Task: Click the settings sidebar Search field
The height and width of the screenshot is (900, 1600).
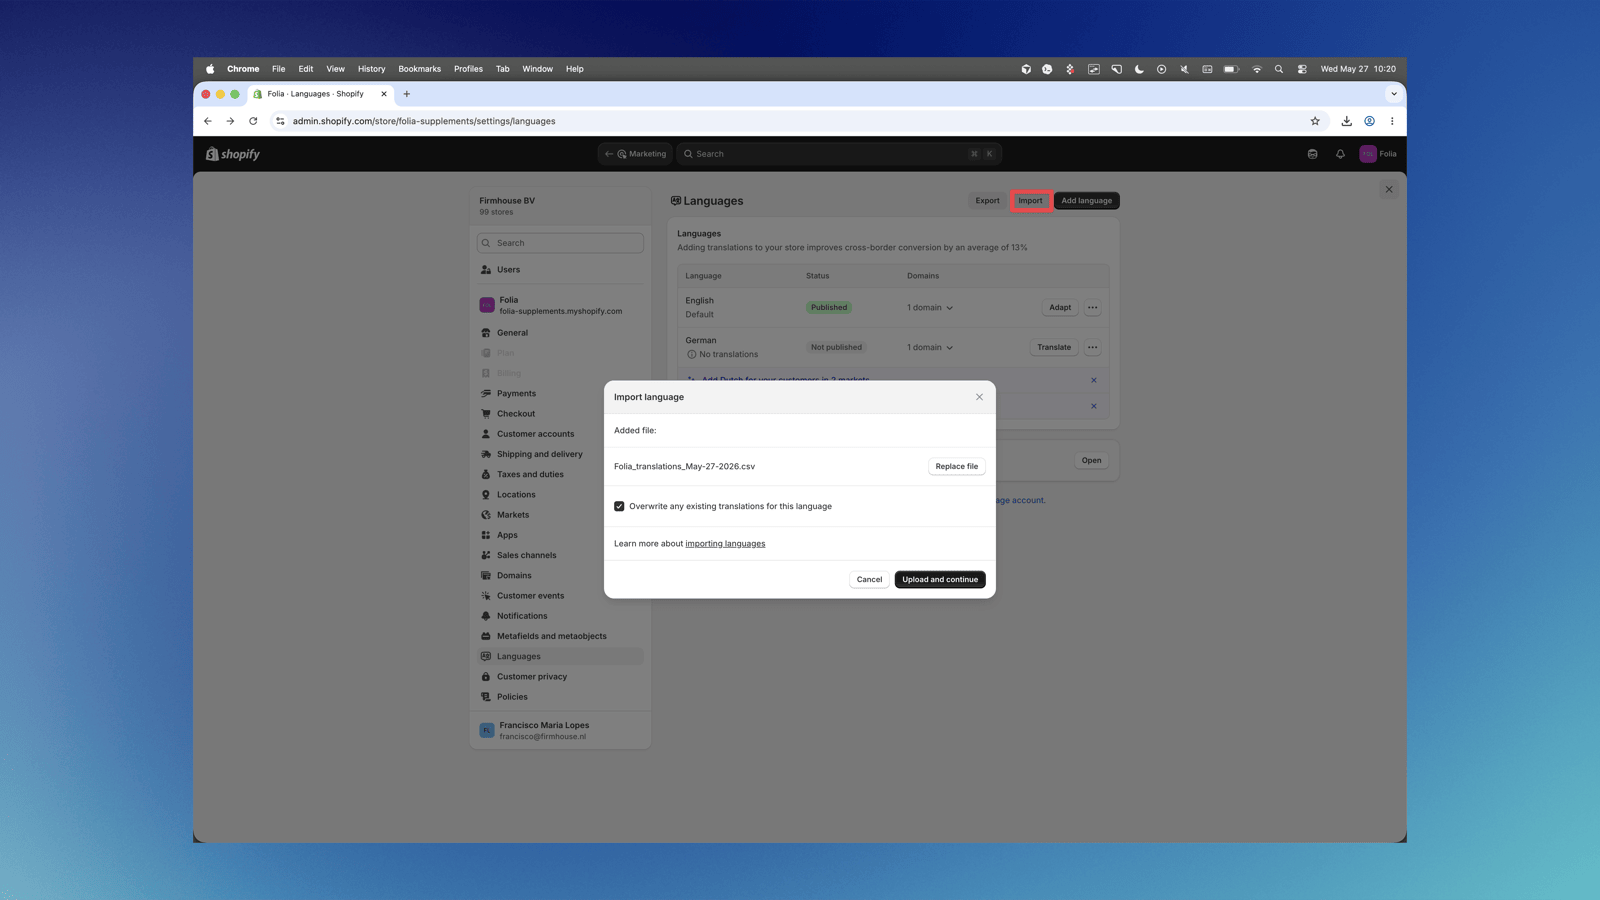Action: click(x=560, y=243)
